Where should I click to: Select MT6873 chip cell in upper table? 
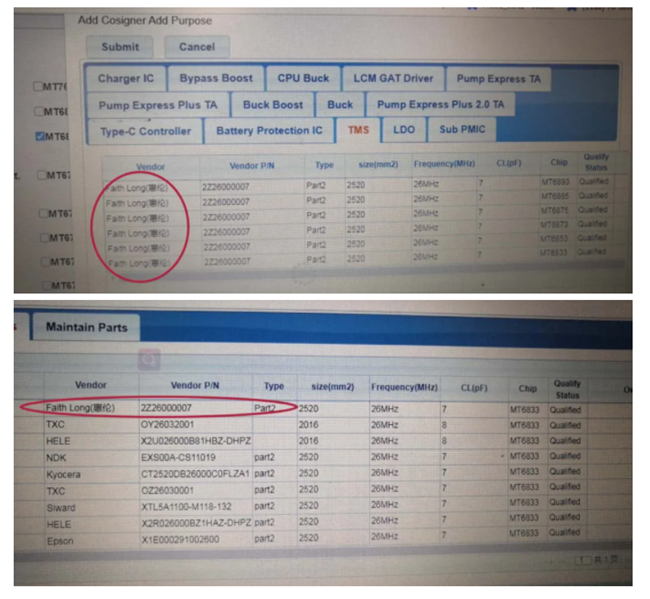554,224
